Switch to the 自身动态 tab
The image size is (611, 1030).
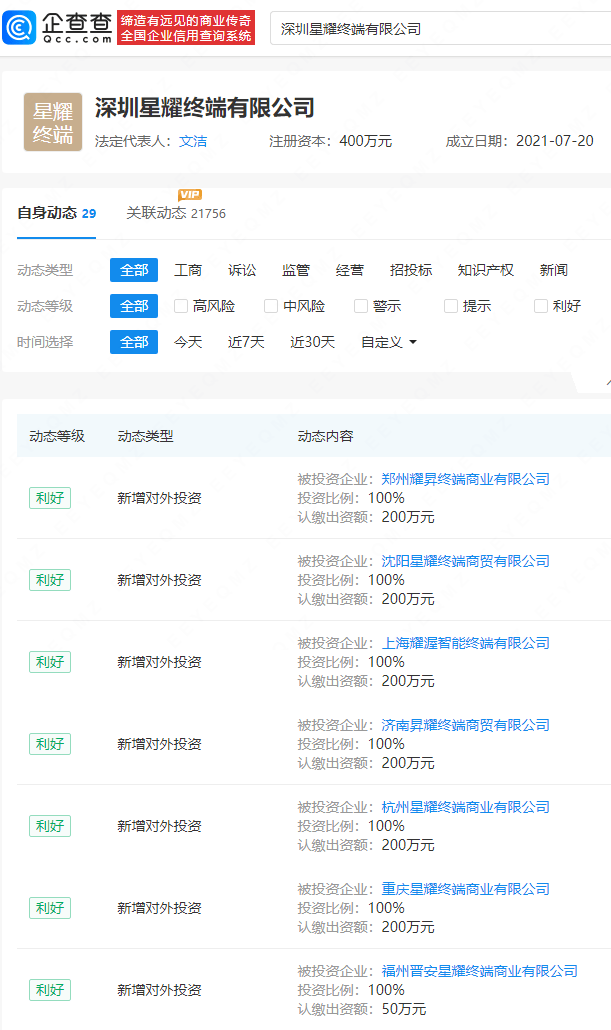pos(57,213)
